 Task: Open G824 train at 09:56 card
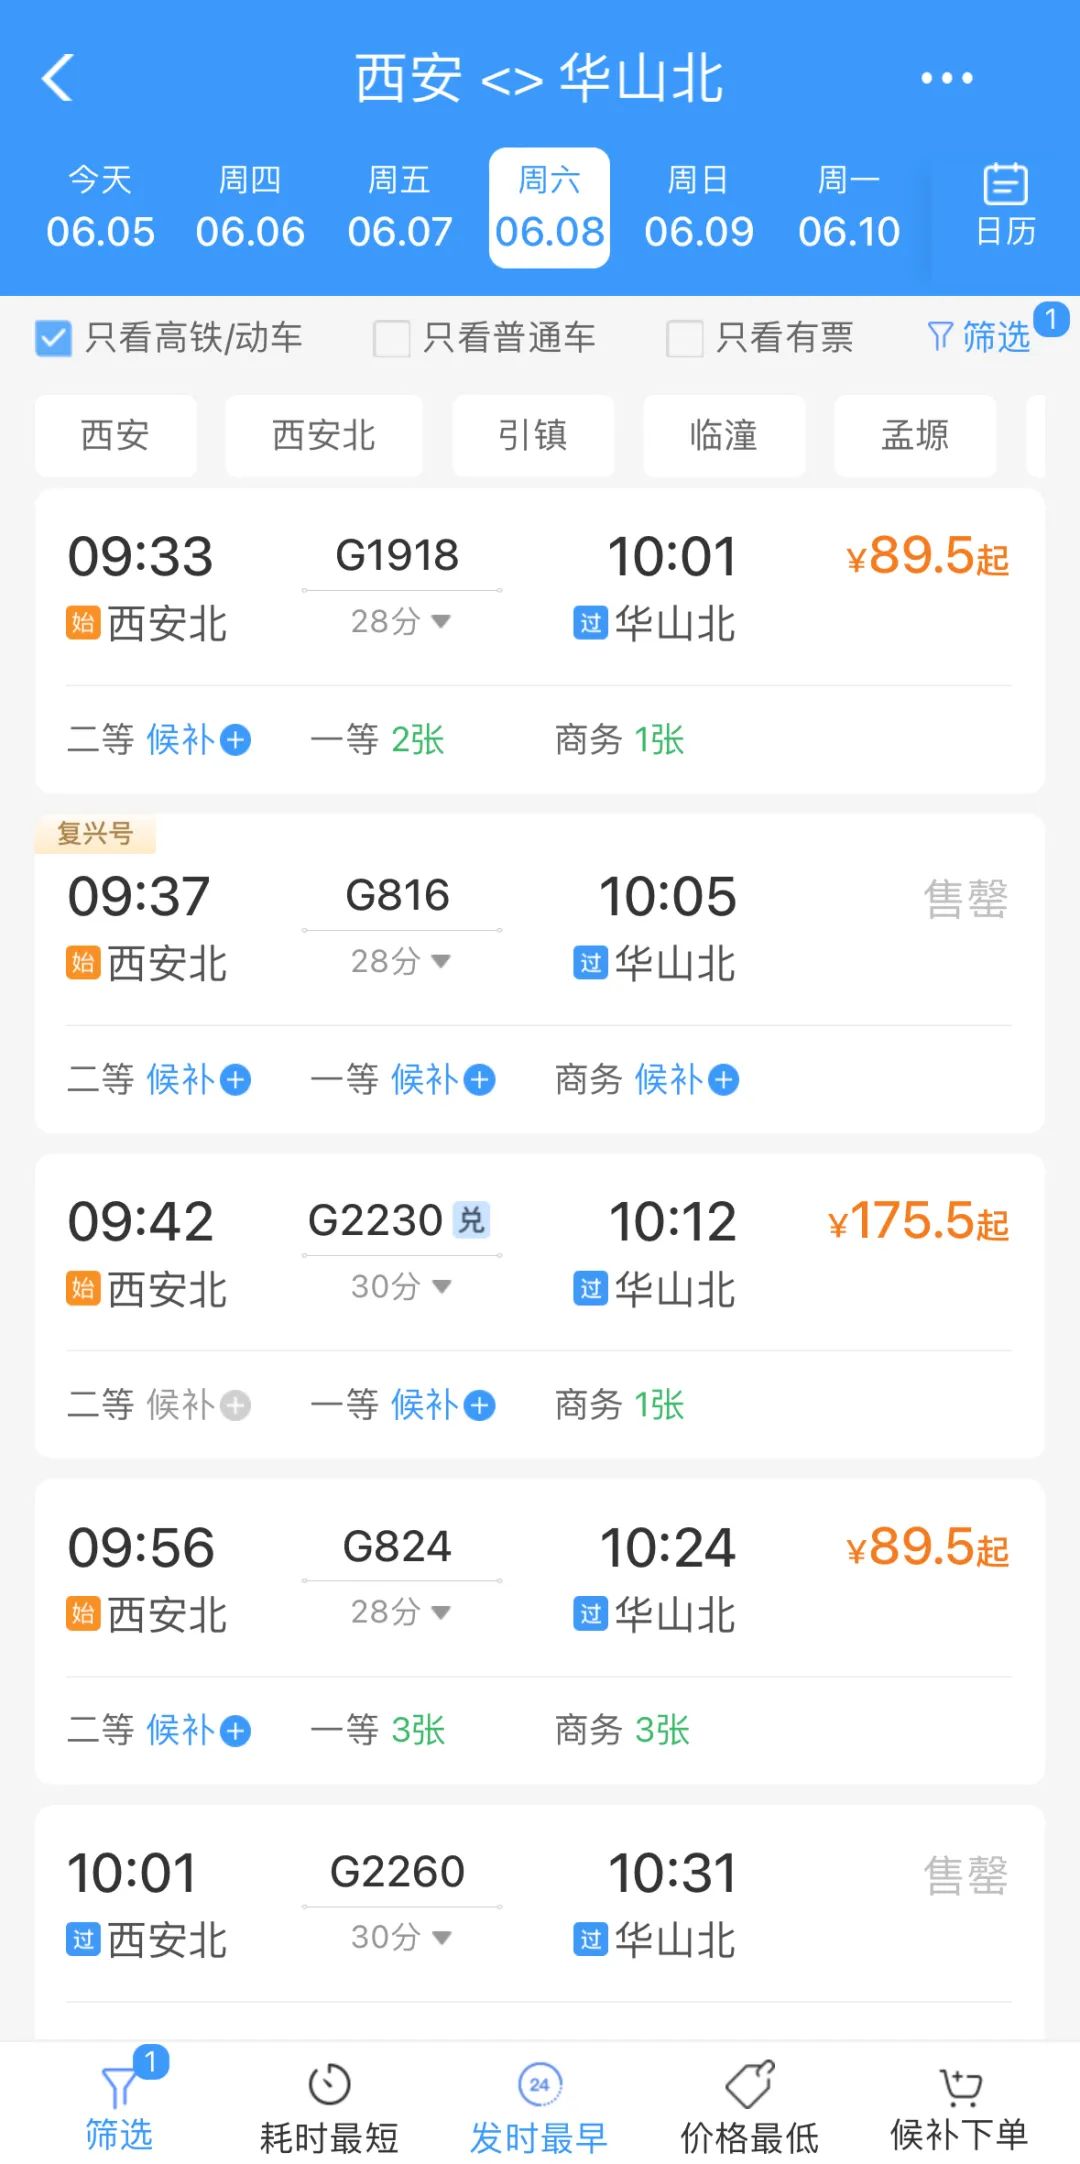tap(540, 1580)
